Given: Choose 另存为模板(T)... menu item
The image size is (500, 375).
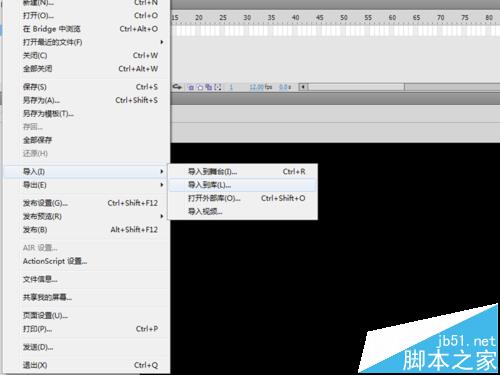Looking at the screenshot, I should (87, 114).
